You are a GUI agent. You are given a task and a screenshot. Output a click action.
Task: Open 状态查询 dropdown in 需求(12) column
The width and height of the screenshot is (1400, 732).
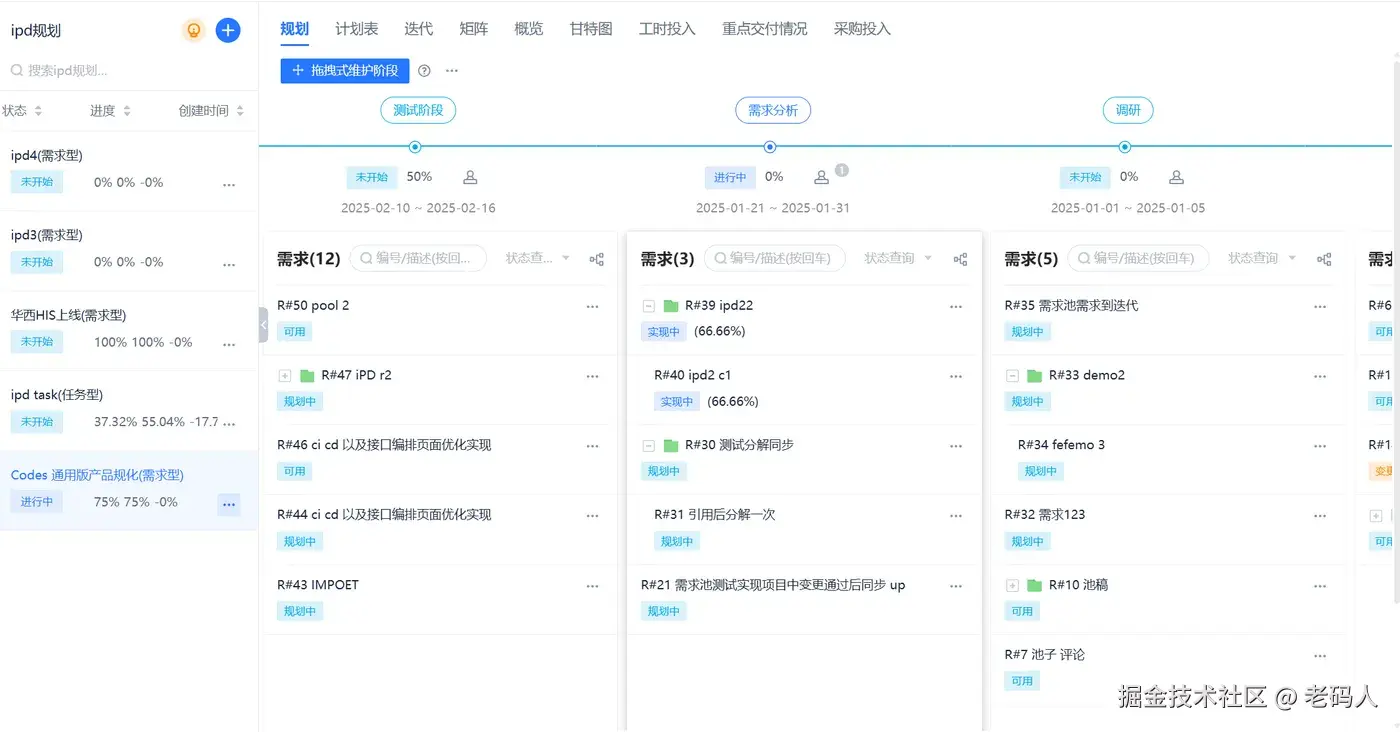(537, 258)
